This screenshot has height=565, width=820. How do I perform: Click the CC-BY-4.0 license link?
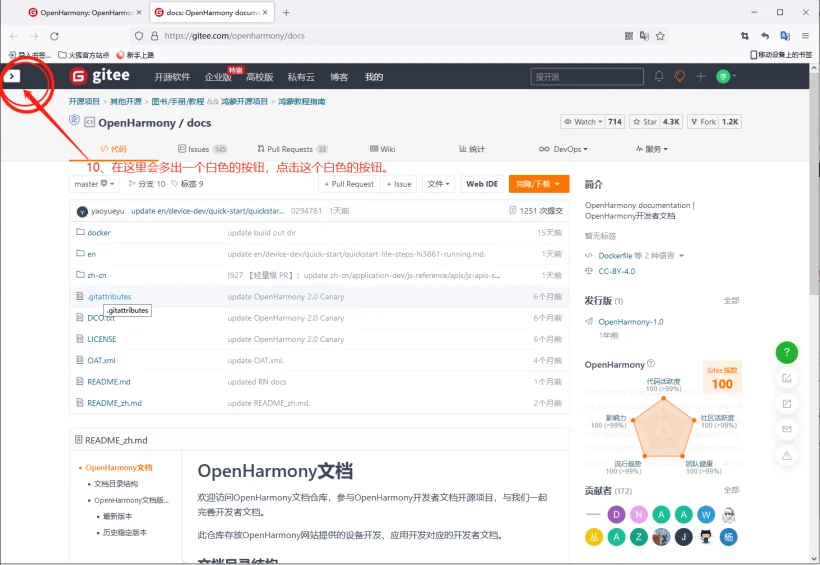pyautogui.click(x=617, y=271)
